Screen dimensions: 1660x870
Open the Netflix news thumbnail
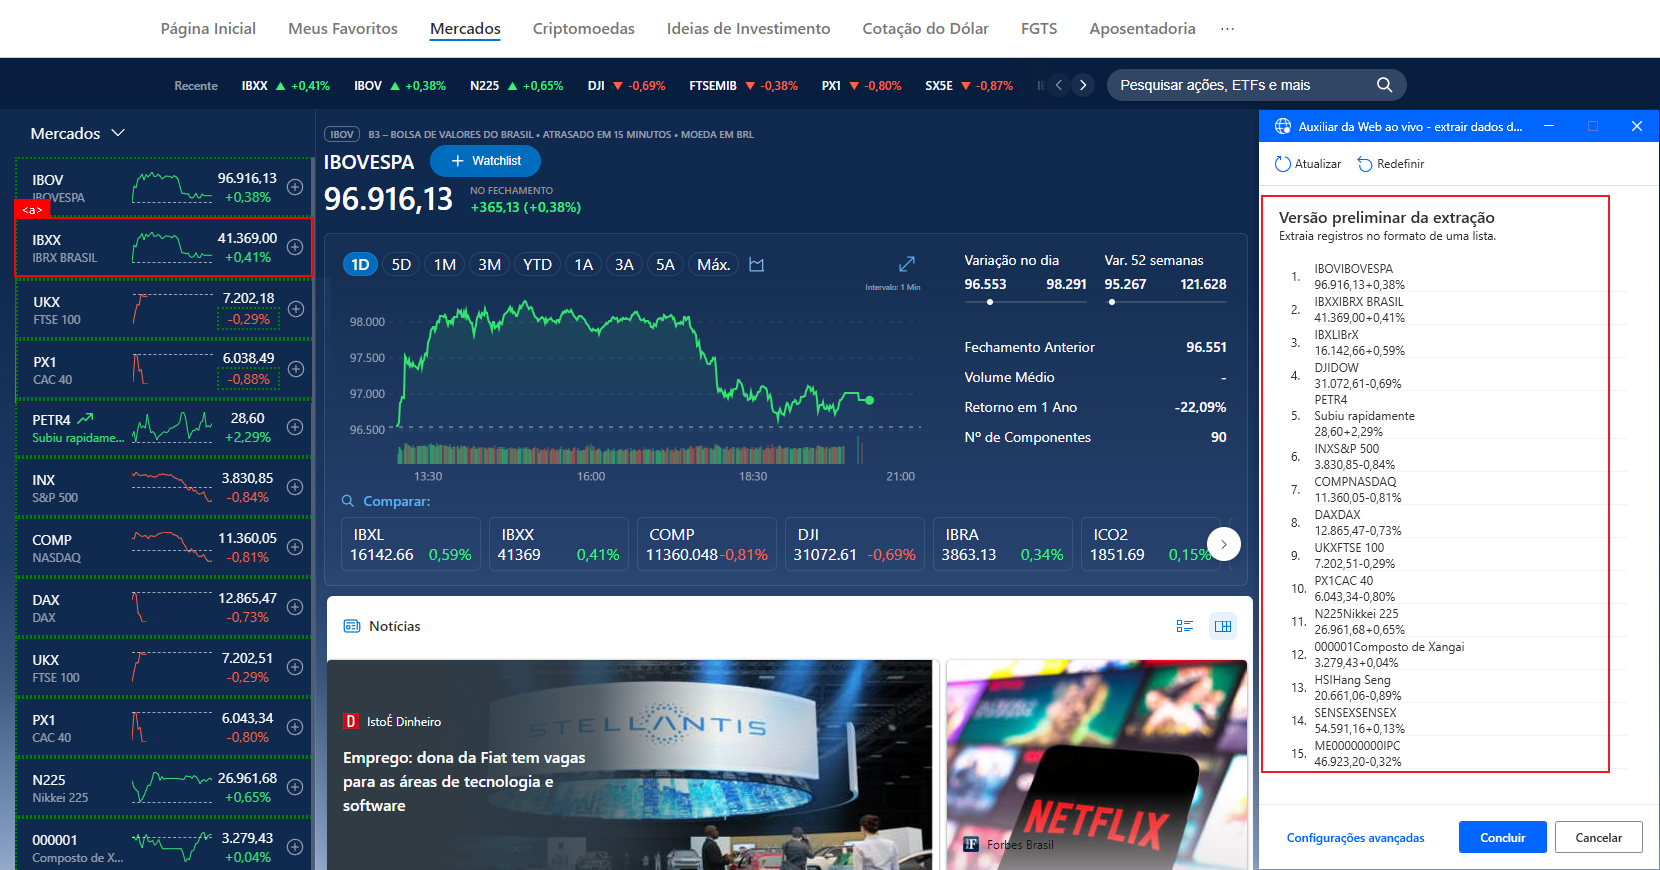[1097, 765]
